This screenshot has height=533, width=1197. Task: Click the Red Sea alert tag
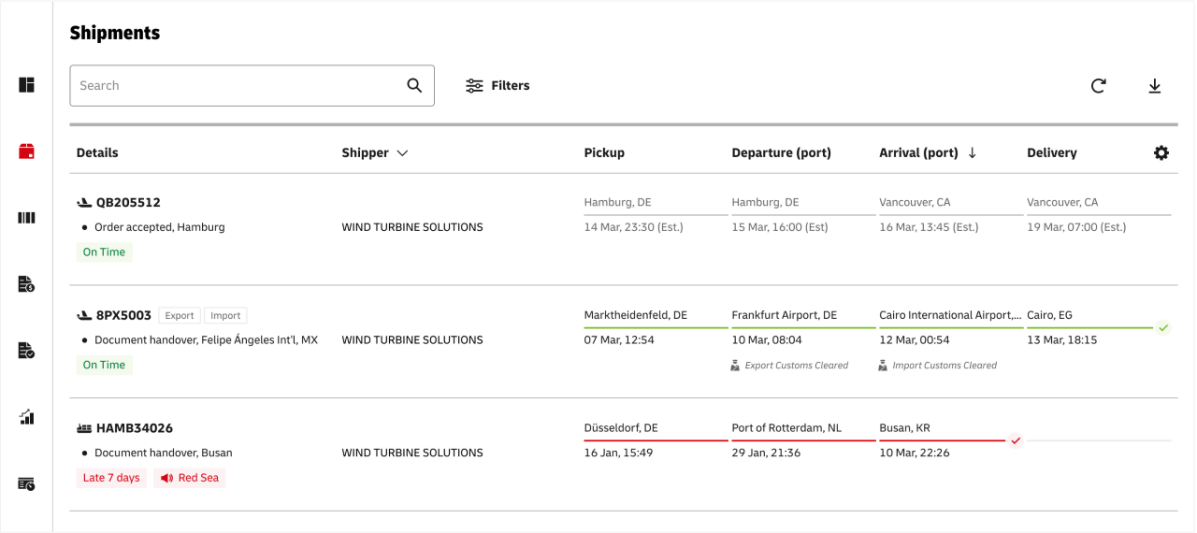(x=190, y=478)
